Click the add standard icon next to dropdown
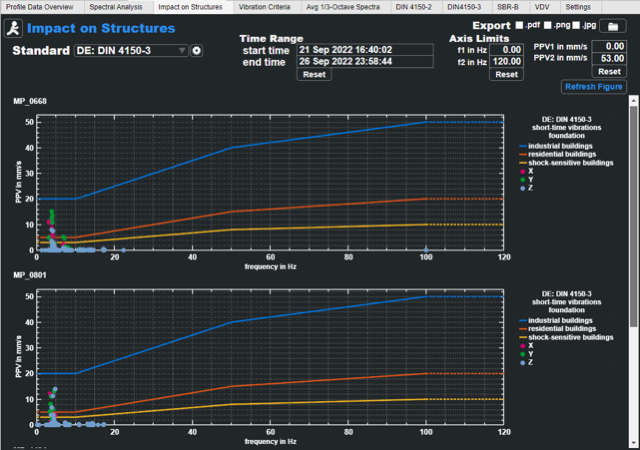 pyautogui.click(x=197, y=50)
